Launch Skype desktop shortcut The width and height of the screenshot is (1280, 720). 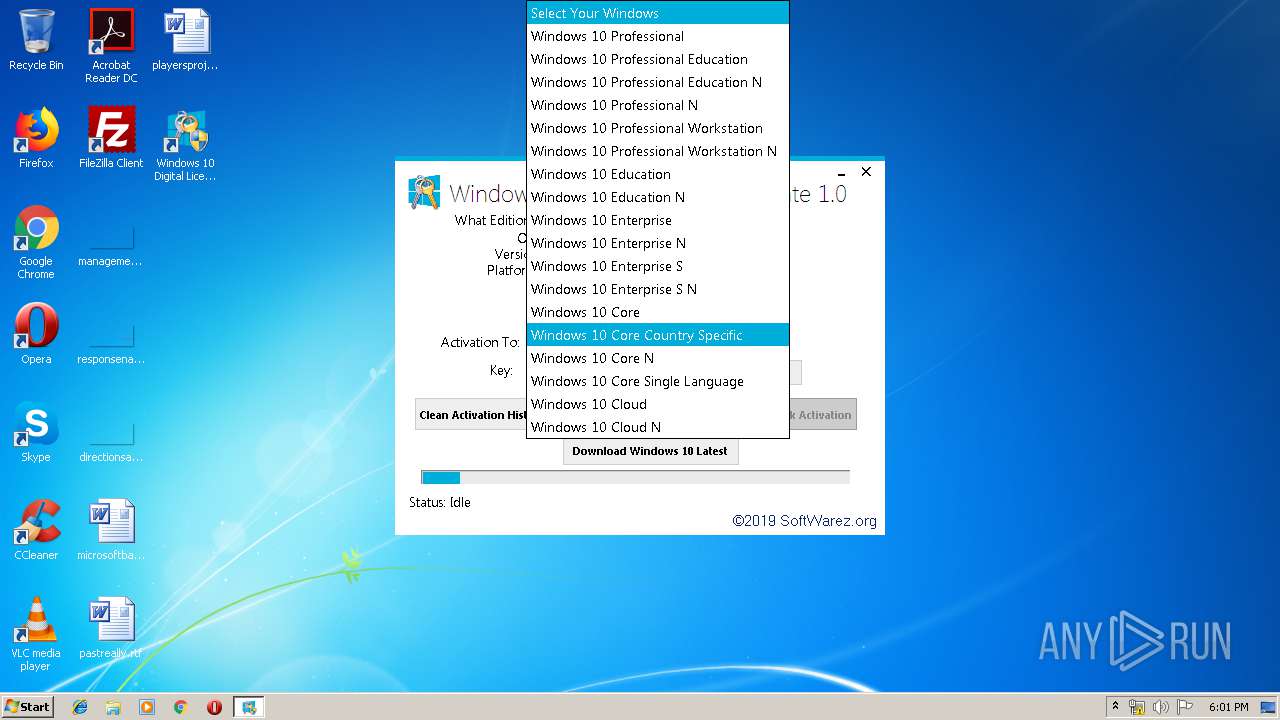(36, 432)
